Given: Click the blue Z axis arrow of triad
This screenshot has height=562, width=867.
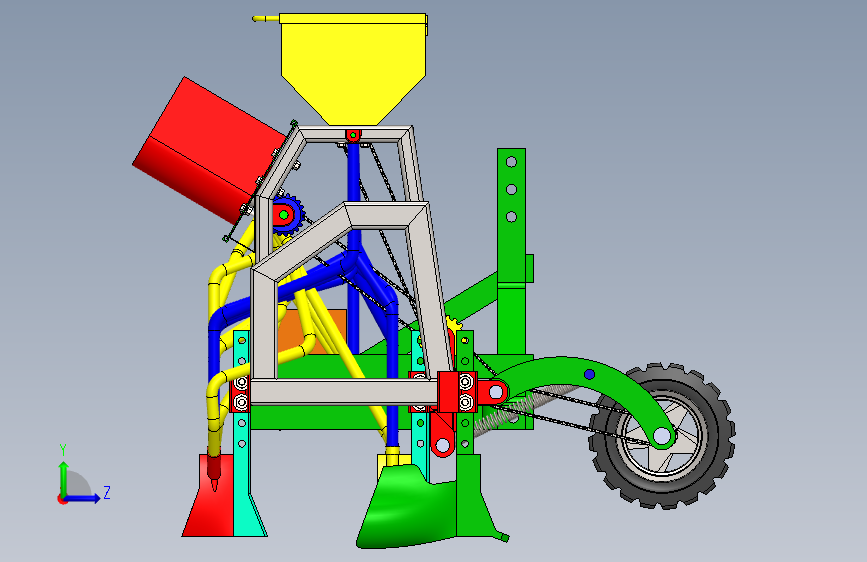Looking at the screenshot, I should pos(84,498).
